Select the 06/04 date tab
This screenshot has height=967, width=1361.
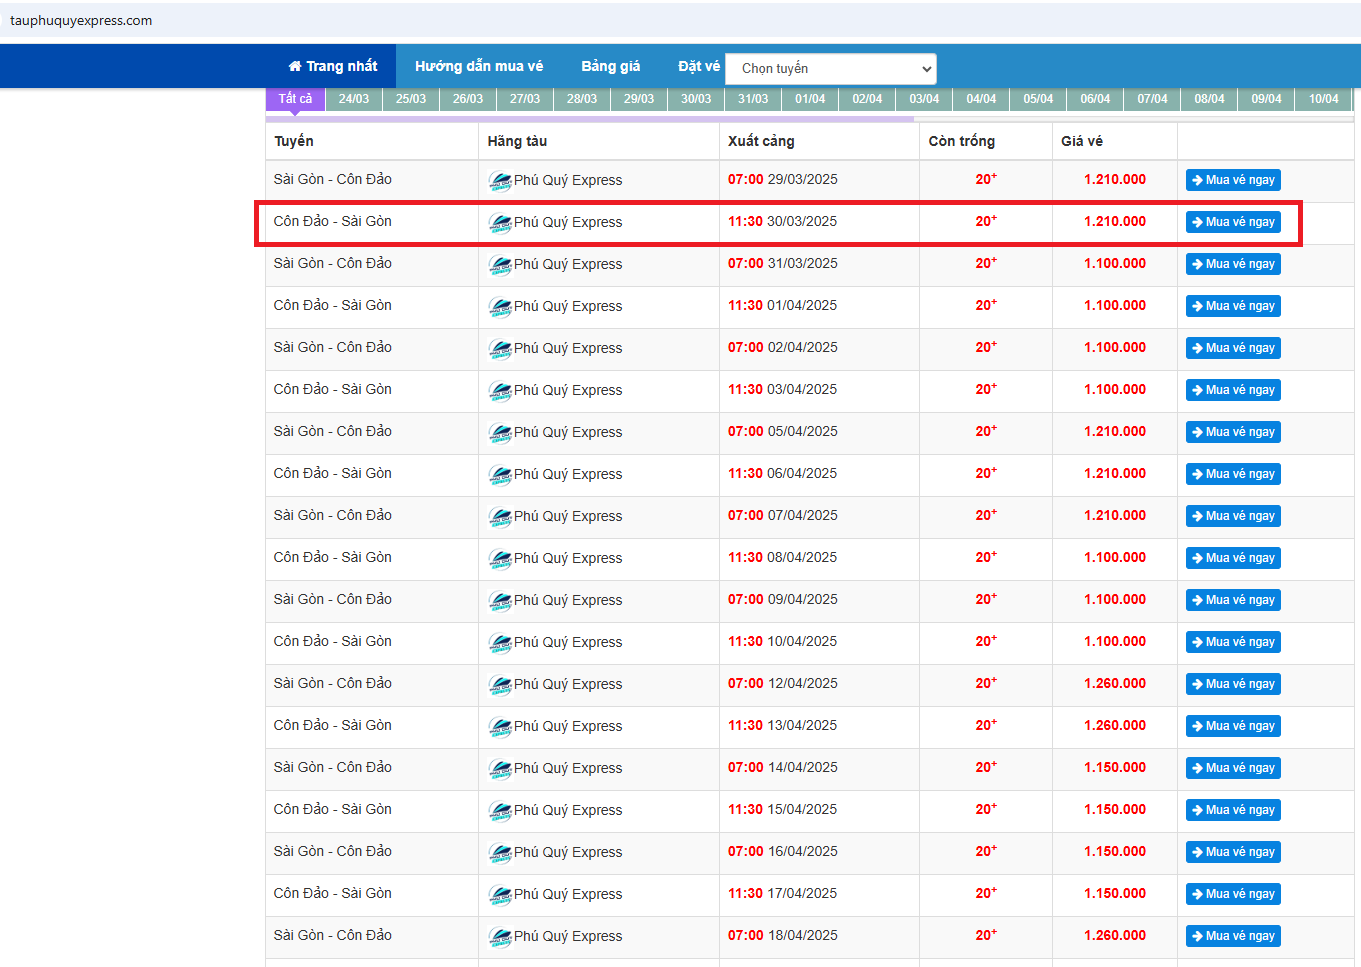1095,99
